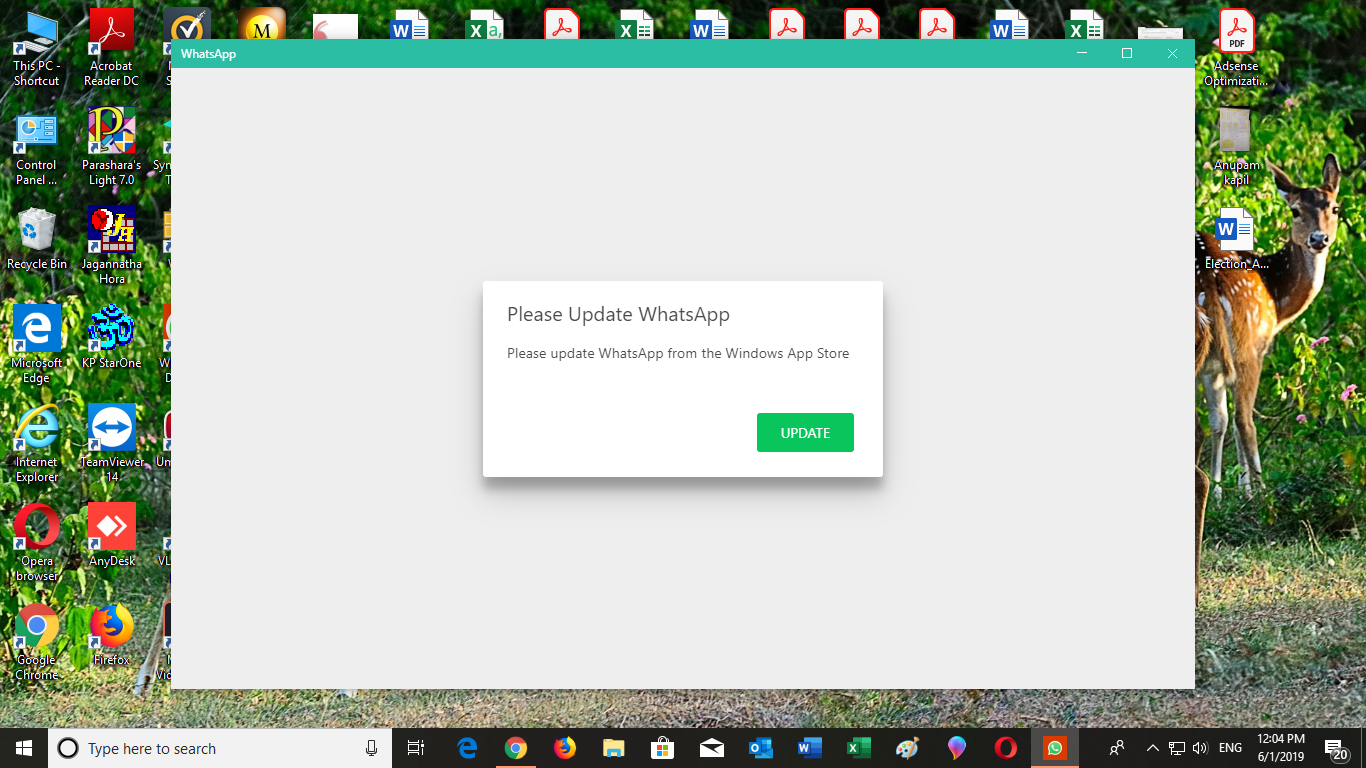Open Outlook from the taskbar
Screen dimensions: 1366x768
click(761, 748)
